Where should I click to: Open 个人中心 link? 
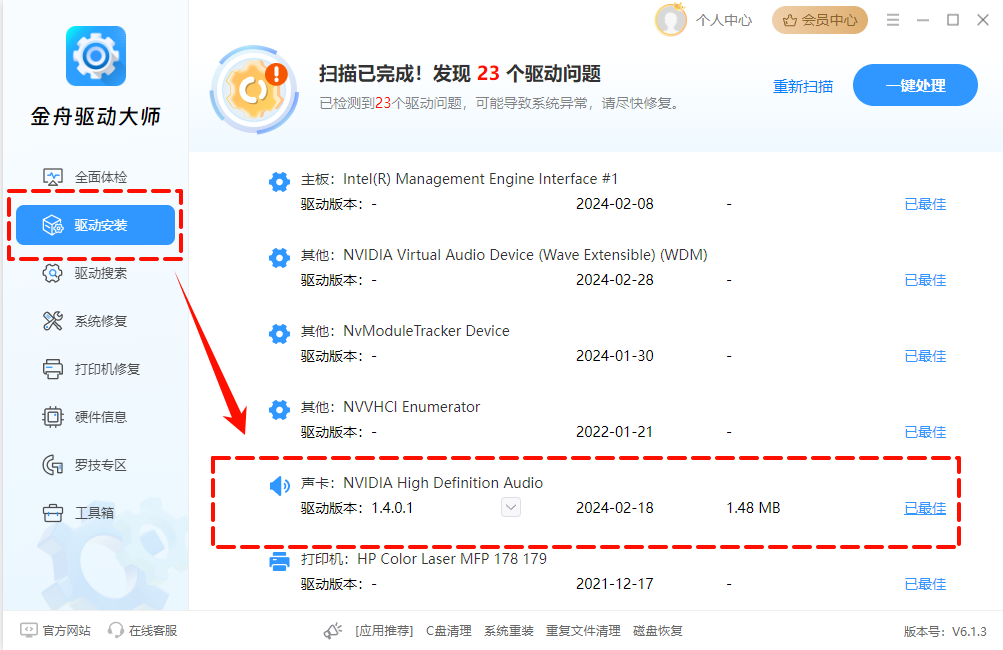(724, 20)
